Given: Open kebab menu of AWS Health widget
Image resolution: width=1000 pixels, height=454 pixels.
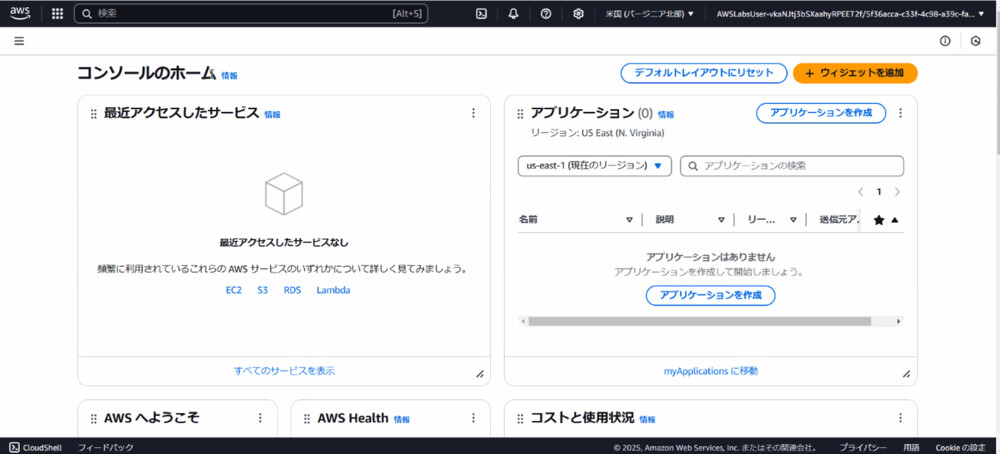Looking at the screenshot, I should [x=473, y=418].
